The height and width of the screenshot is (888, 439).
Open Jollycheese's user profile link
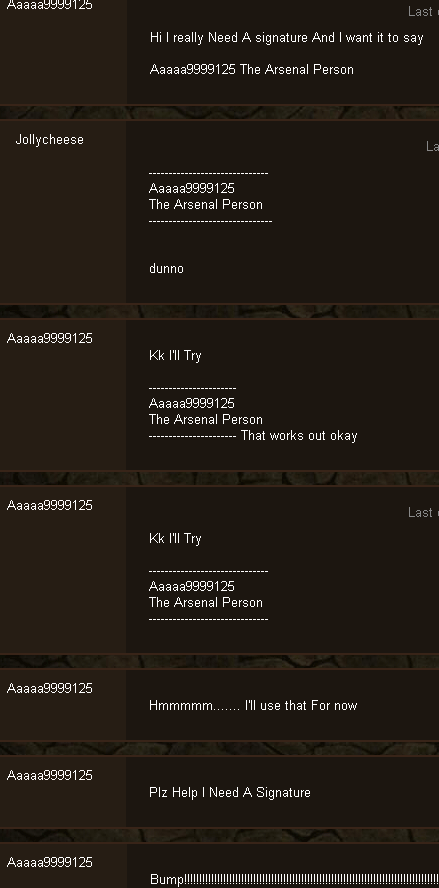tap(50, 139)
